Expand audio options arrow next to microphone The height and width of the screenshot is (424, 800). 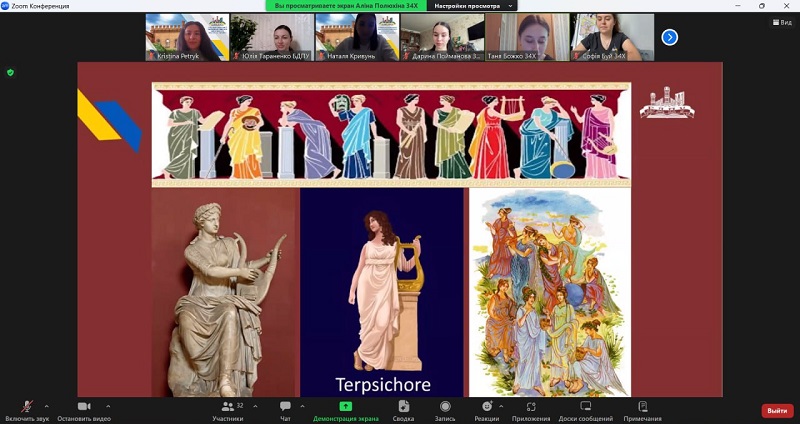click(x=47, y=406)
